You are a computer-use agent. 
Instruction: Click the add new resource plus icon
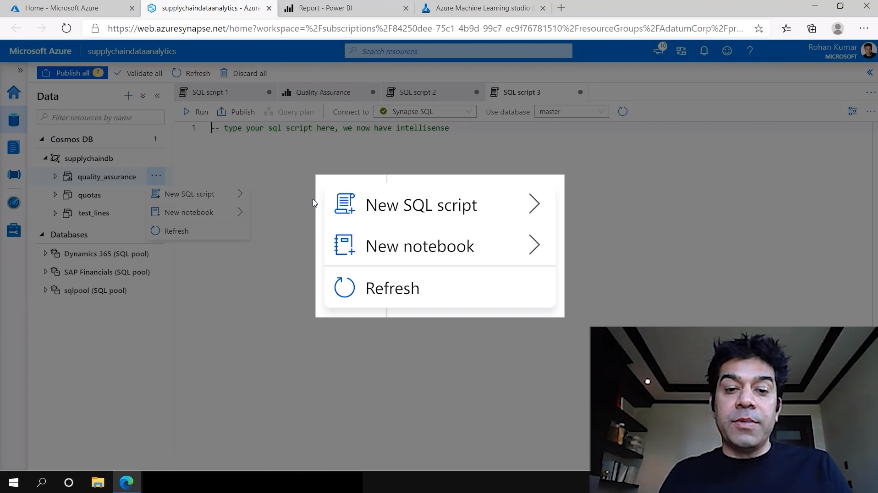coord(128,96)
